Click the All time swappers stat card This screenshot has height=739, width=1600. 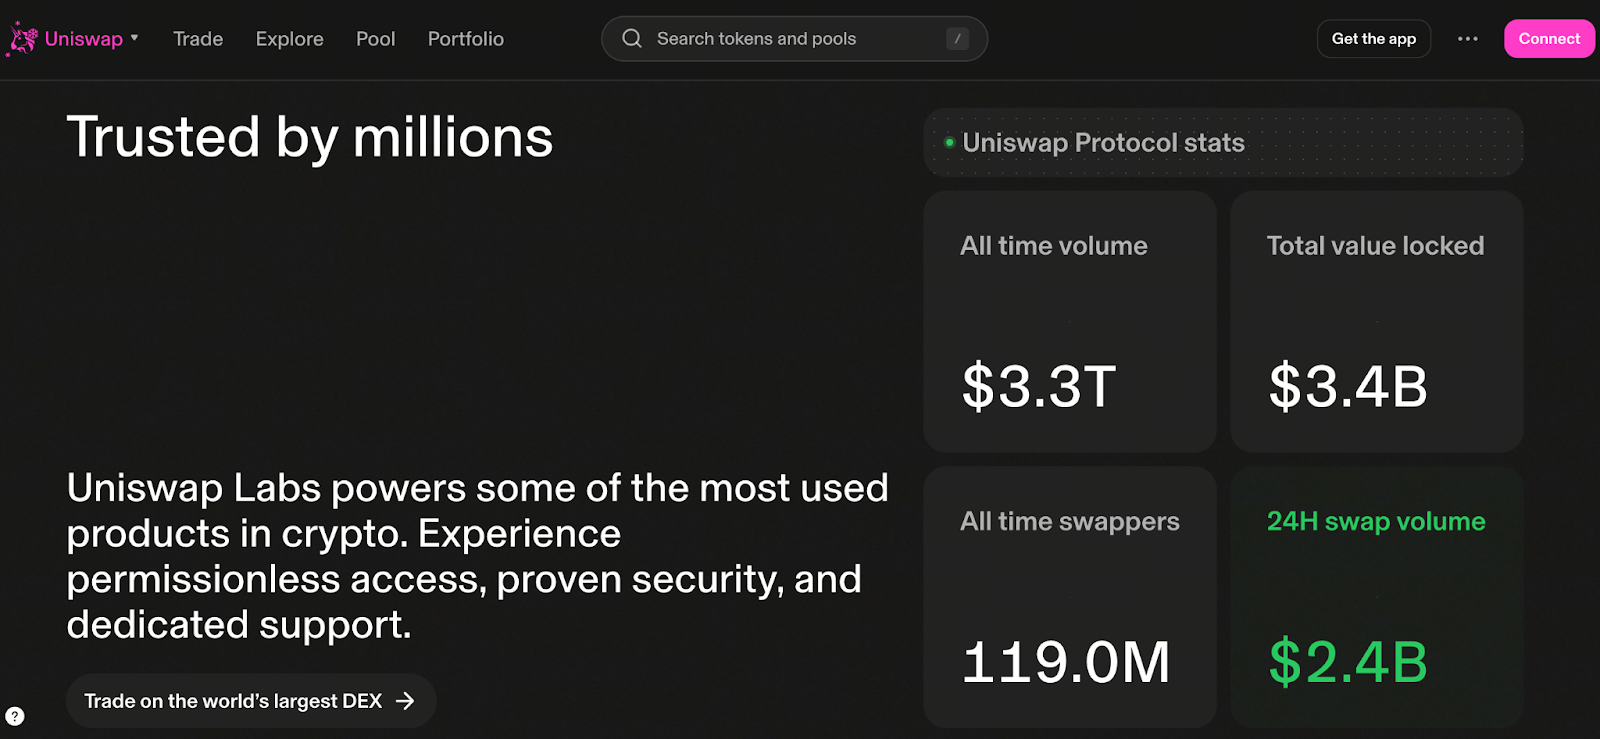1070,597
